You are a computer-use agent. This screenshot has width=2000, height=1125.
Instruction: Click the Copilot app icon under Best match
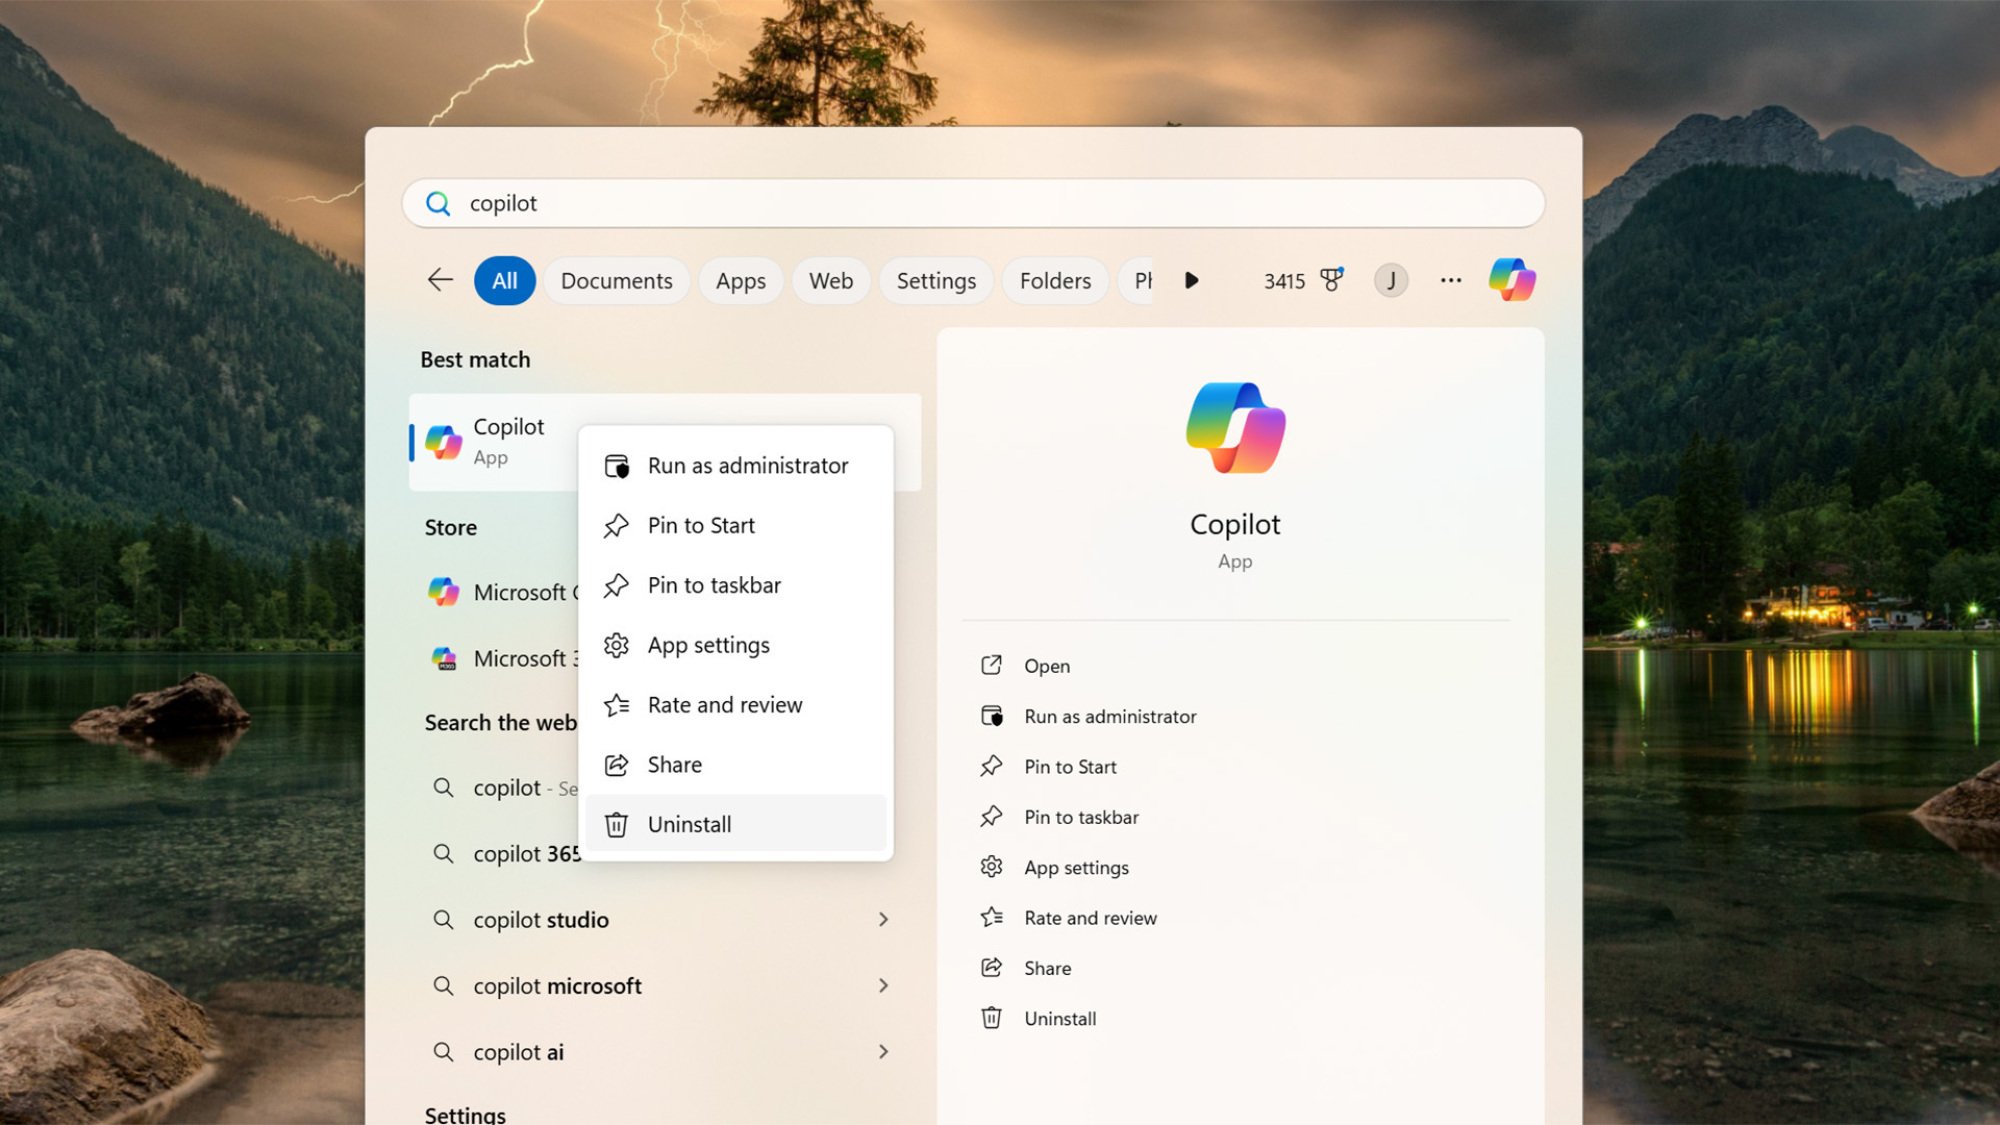441,441
